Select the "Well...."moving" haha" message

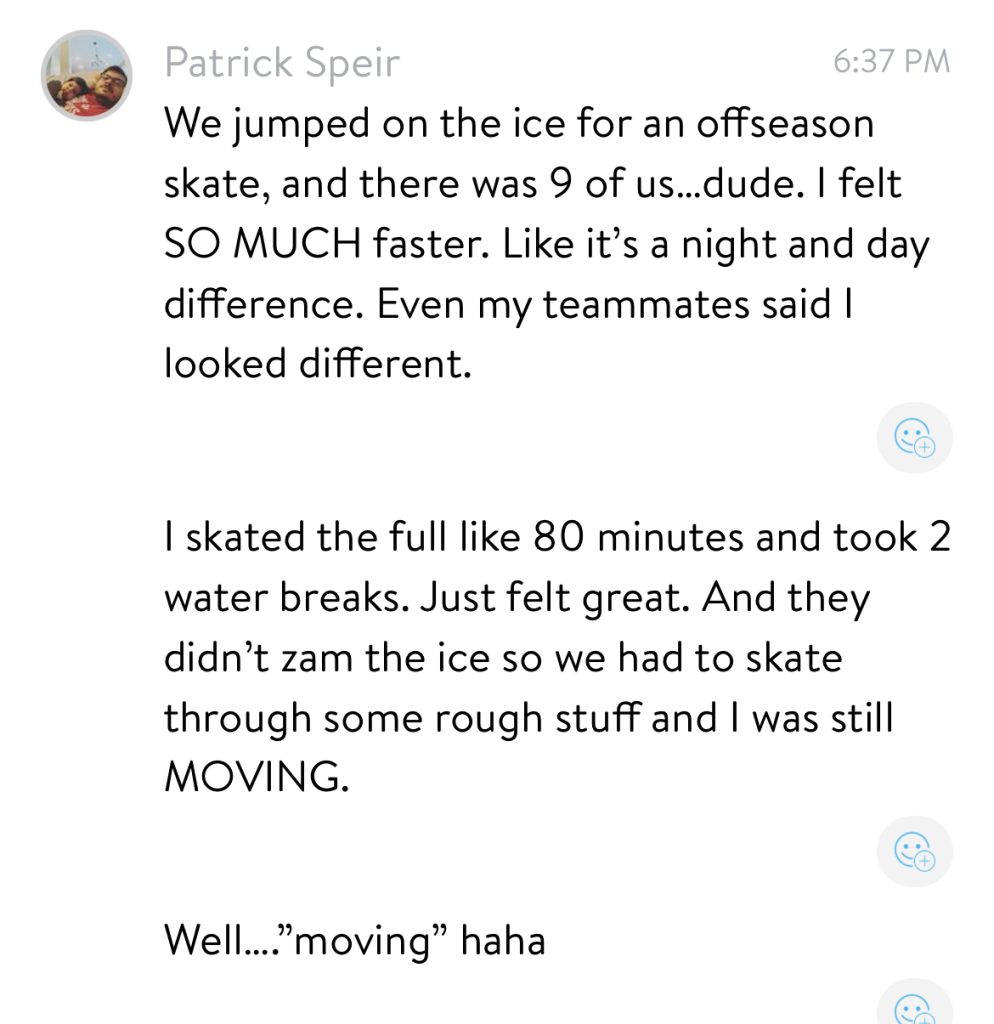tap(355, 939)
